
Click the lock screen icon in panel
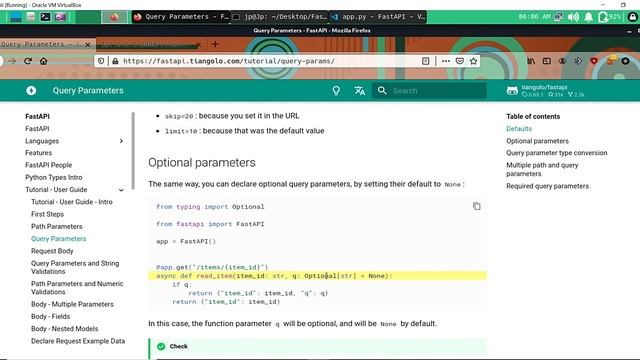pos(633,17)
